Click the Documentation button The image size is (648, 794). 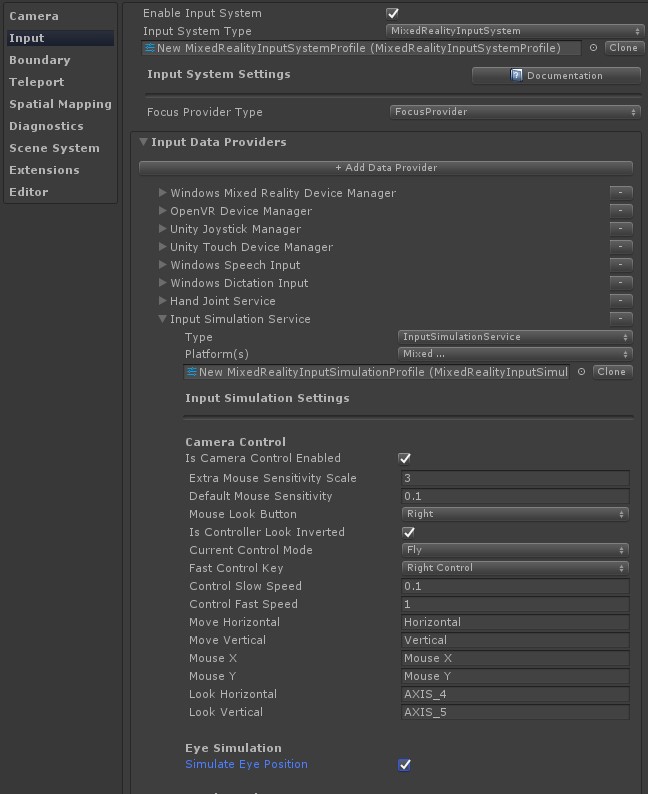[x=556, y=75]
